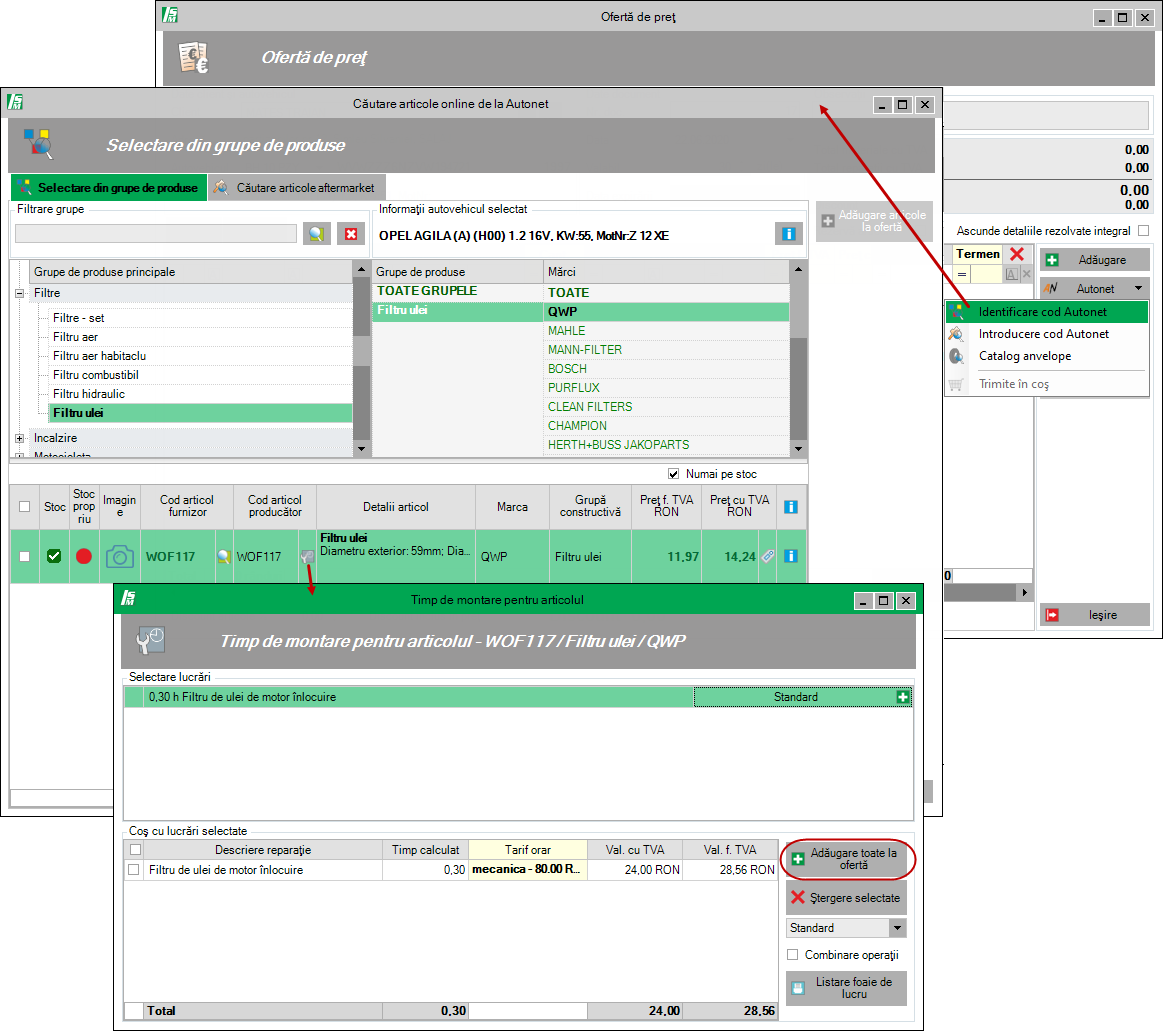
Task: Switch to Căutare articole aftermarket tab
Action: click(296, 188)
